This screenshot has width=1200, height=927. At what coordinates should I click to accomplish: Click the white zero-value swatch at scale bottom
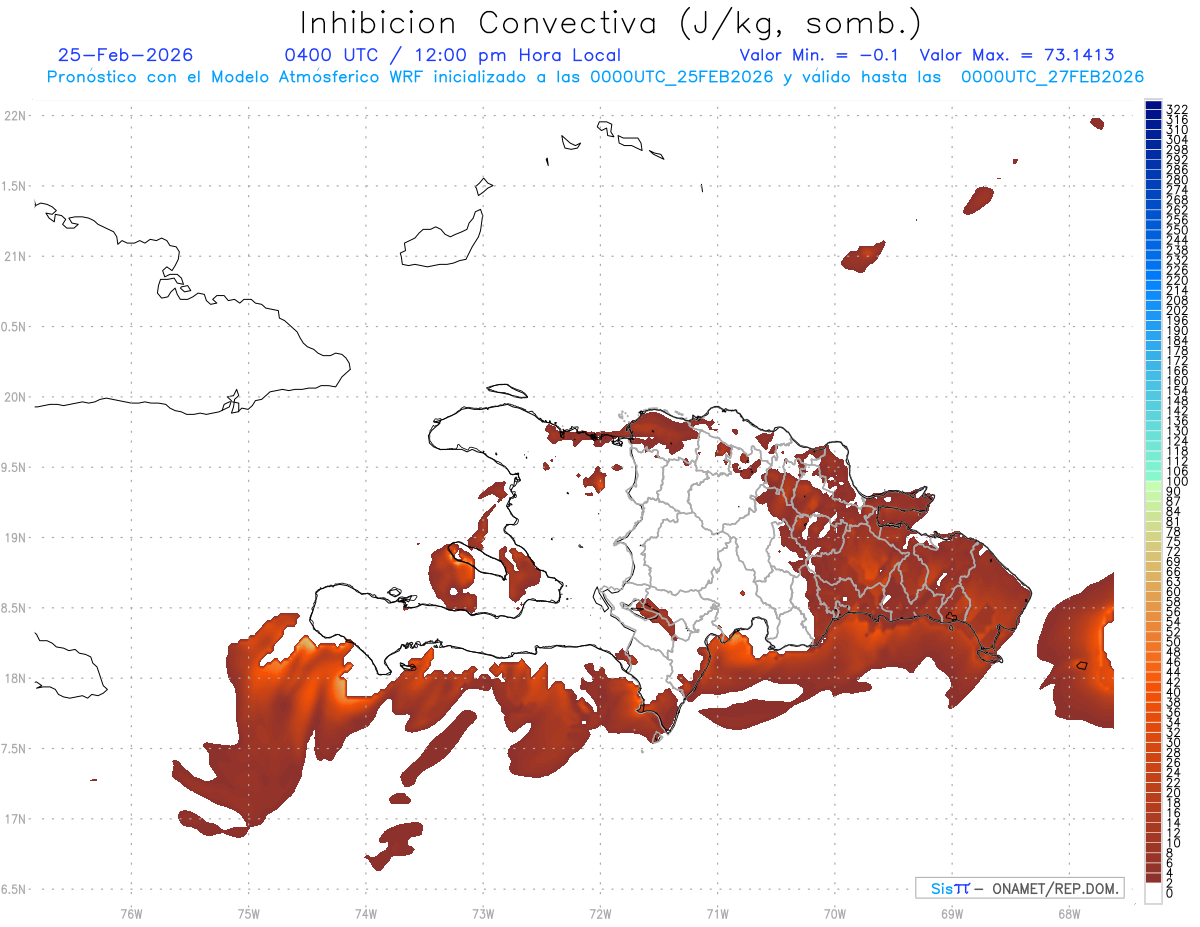pos(1153,894)
